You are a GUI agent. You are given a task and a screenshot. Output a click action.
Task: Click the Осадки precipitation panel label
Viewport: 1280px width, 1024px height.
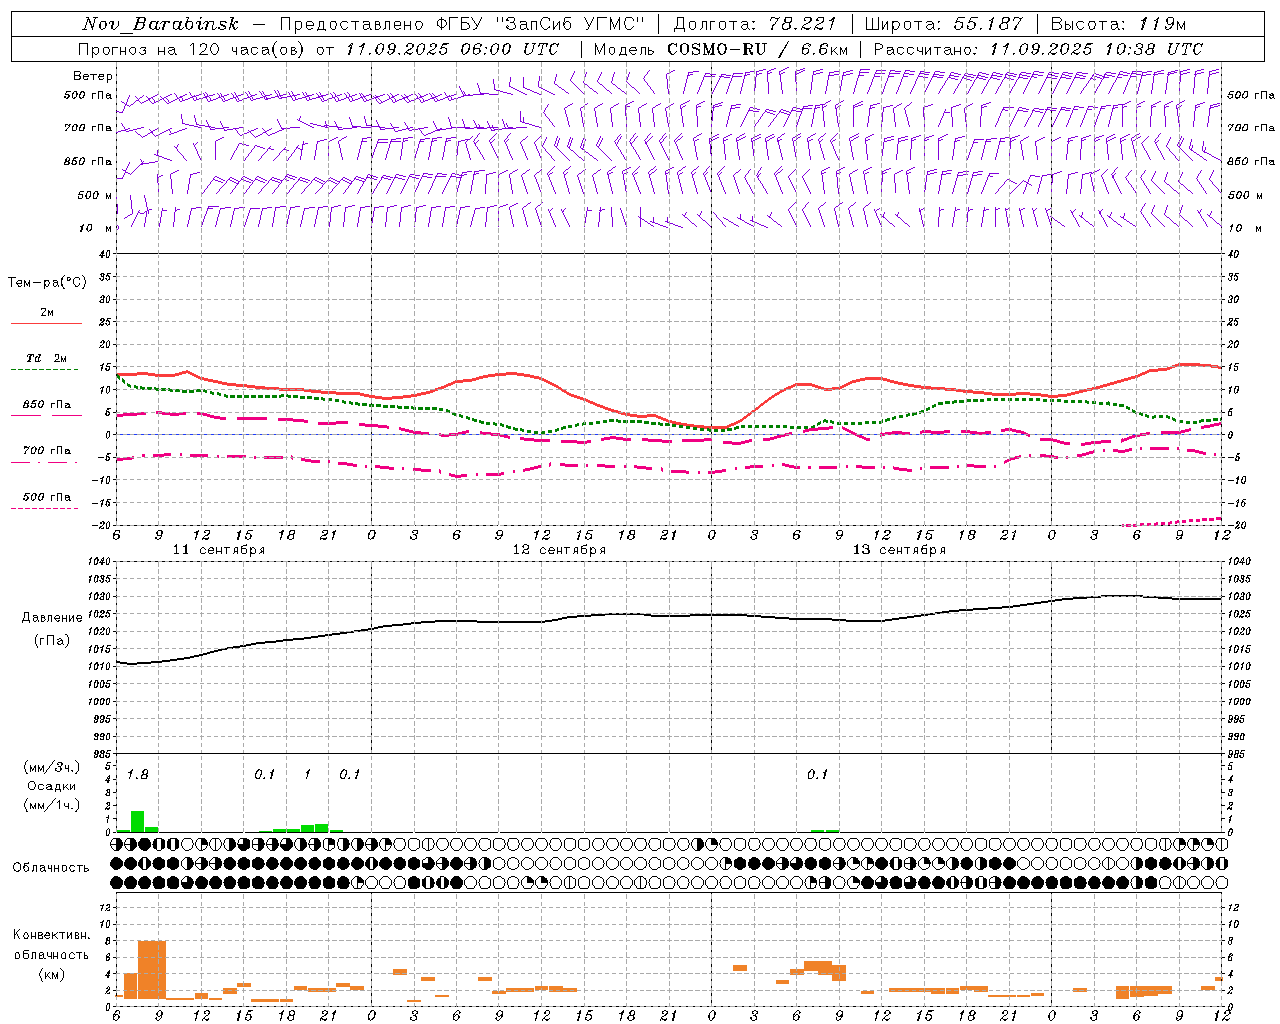click(51, 786)
